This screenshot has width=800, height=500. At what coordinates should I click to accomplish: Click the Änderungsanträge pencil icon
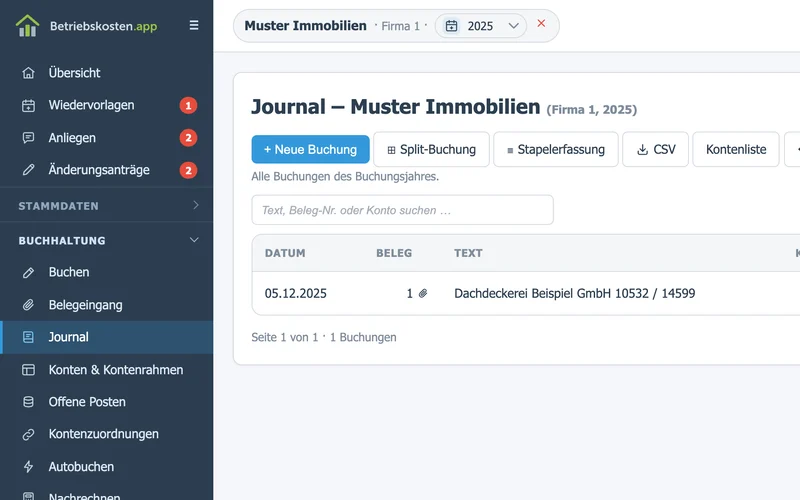pyautogui.click(x=29, y=170)
